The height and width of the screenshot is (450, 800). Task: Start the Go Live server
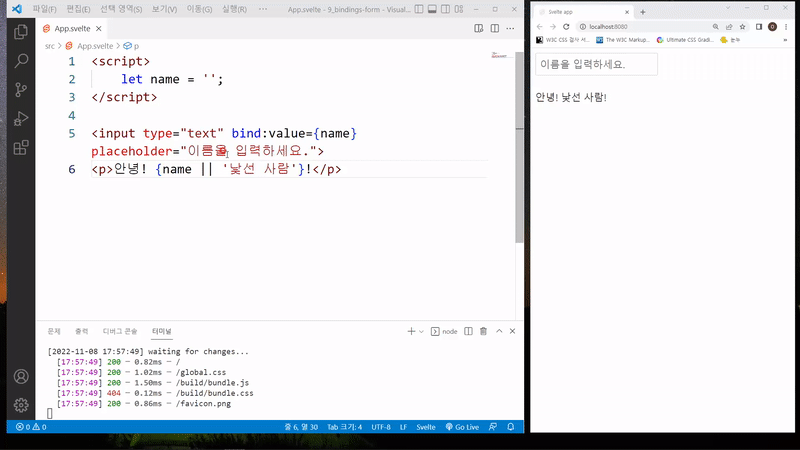coord(462,427)
